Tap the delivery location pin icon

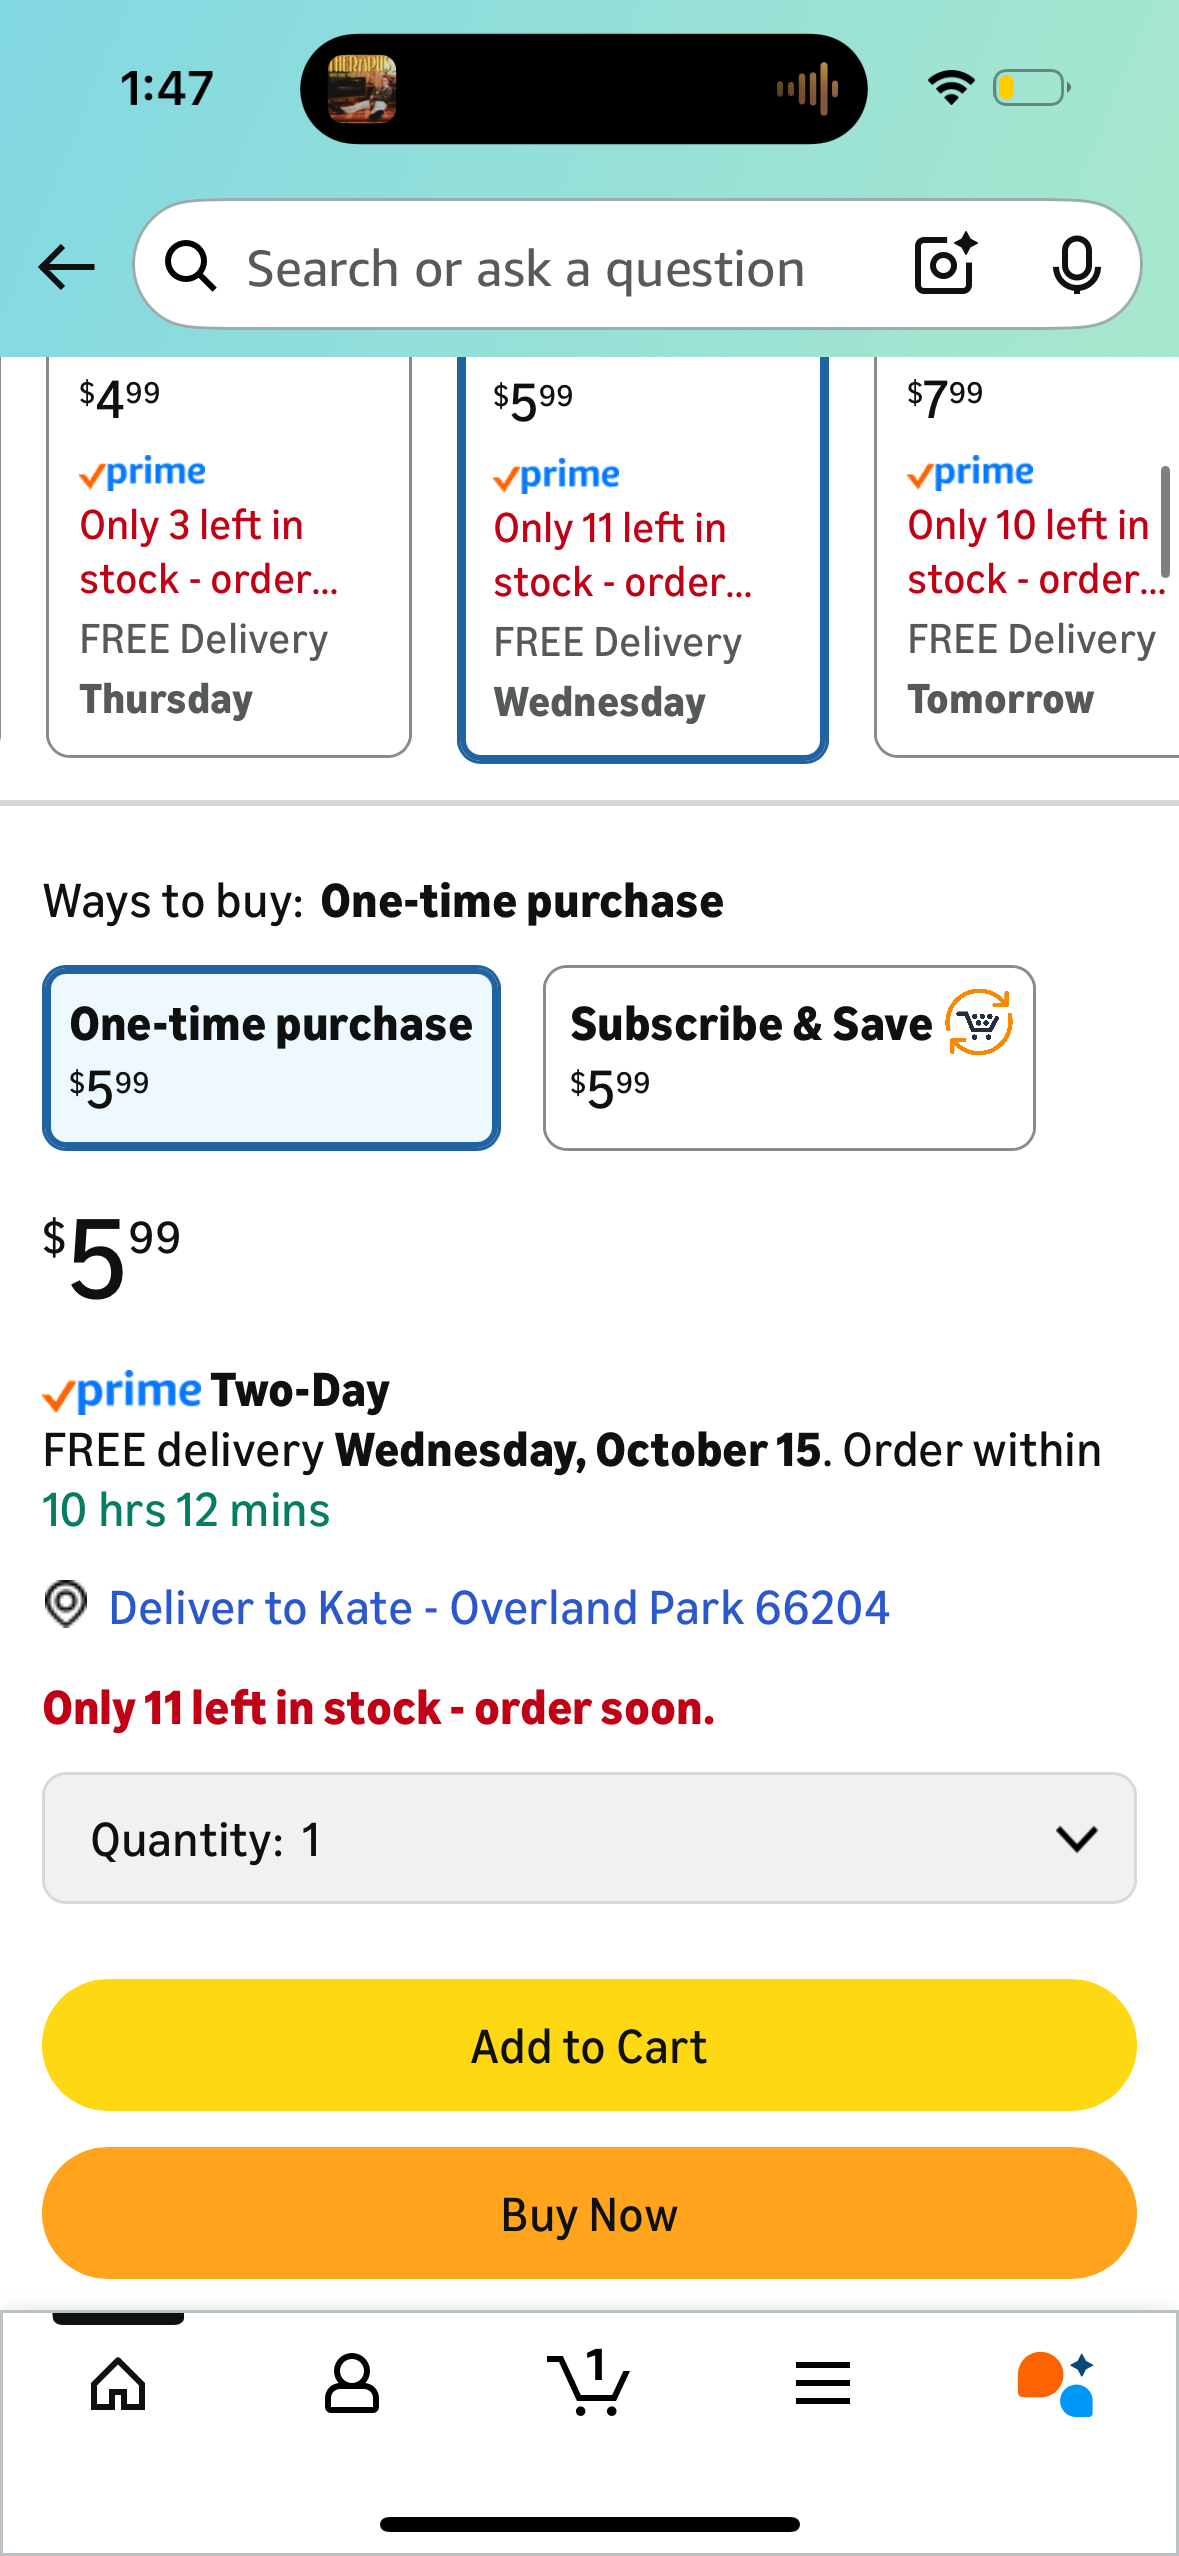(x=66, y=1604)
